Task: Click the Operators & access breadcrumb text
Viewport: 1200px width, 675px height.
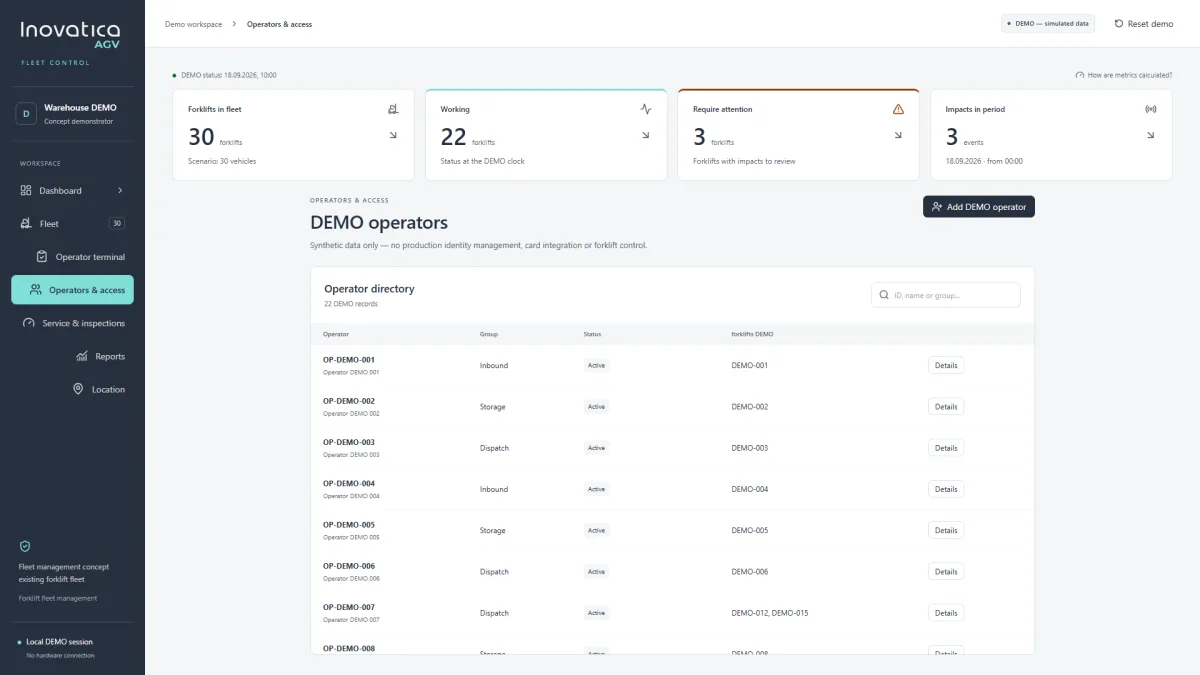Action: [x=280, y=24]
